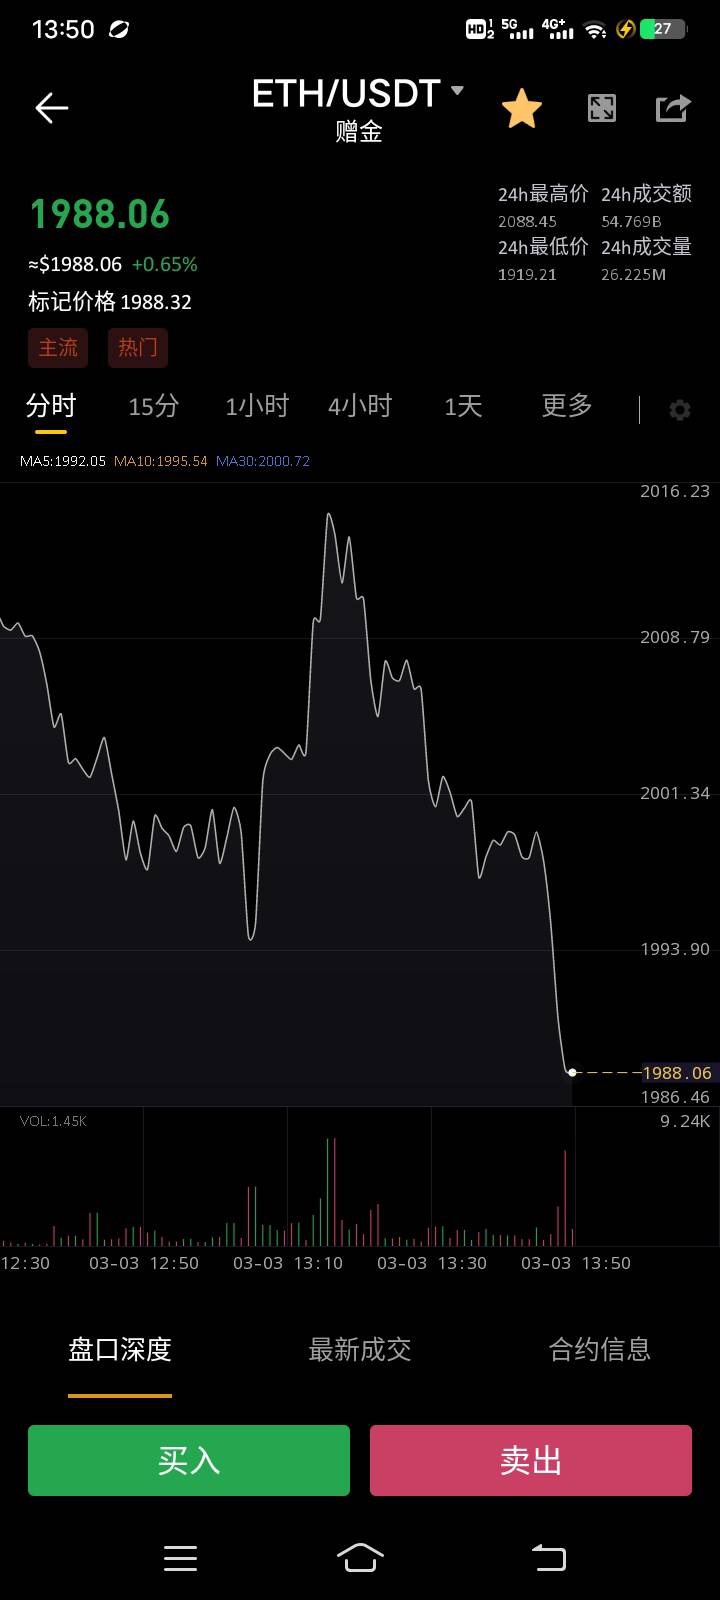
Task: Tap the Android home navigation icon
Action: tap(360, 1557)
